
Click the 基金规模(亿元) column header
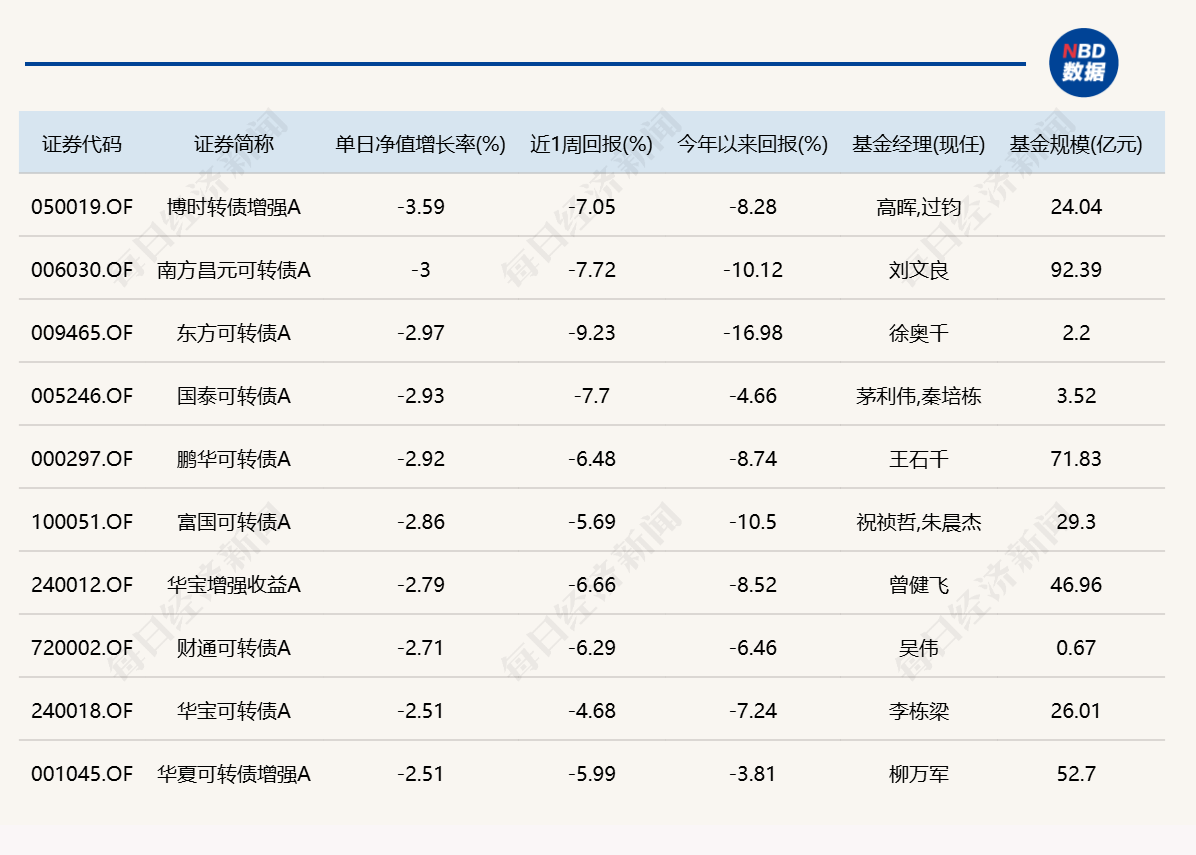(x=1075, y=144)
